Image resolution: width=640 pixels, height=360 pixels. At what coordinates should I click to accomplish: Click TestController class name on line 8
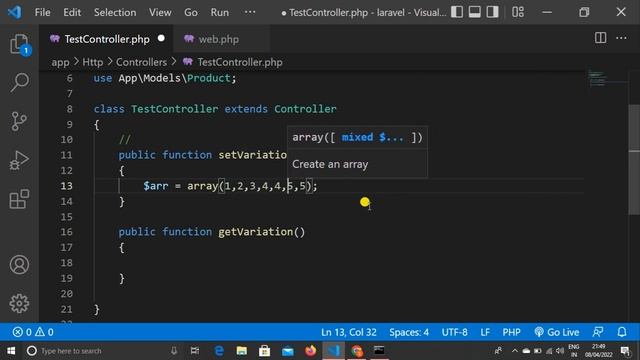click(x=174, y=109)
